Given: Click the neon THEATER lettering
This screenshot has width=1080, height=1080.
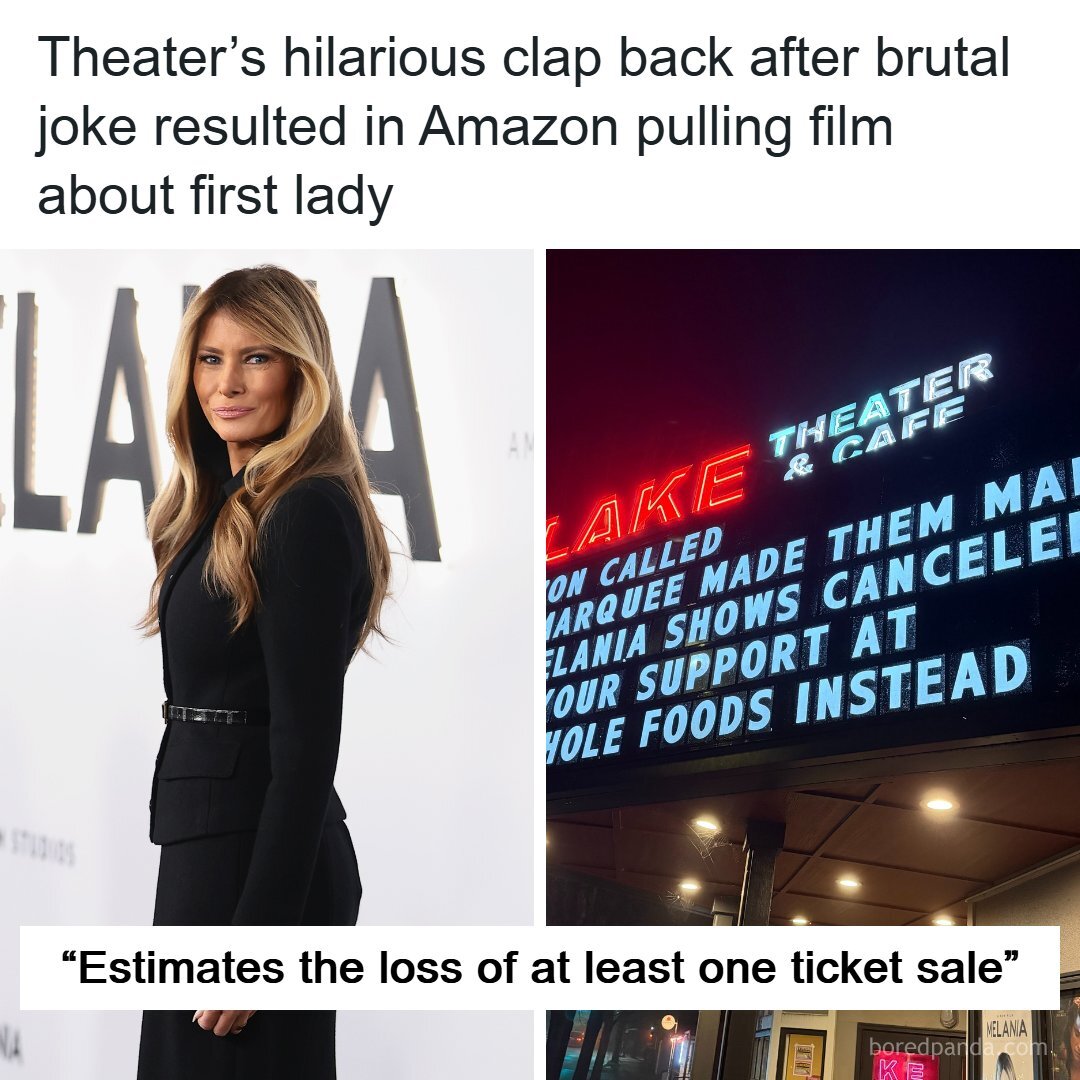Looking at the screenshot, I should pos(880,405).
